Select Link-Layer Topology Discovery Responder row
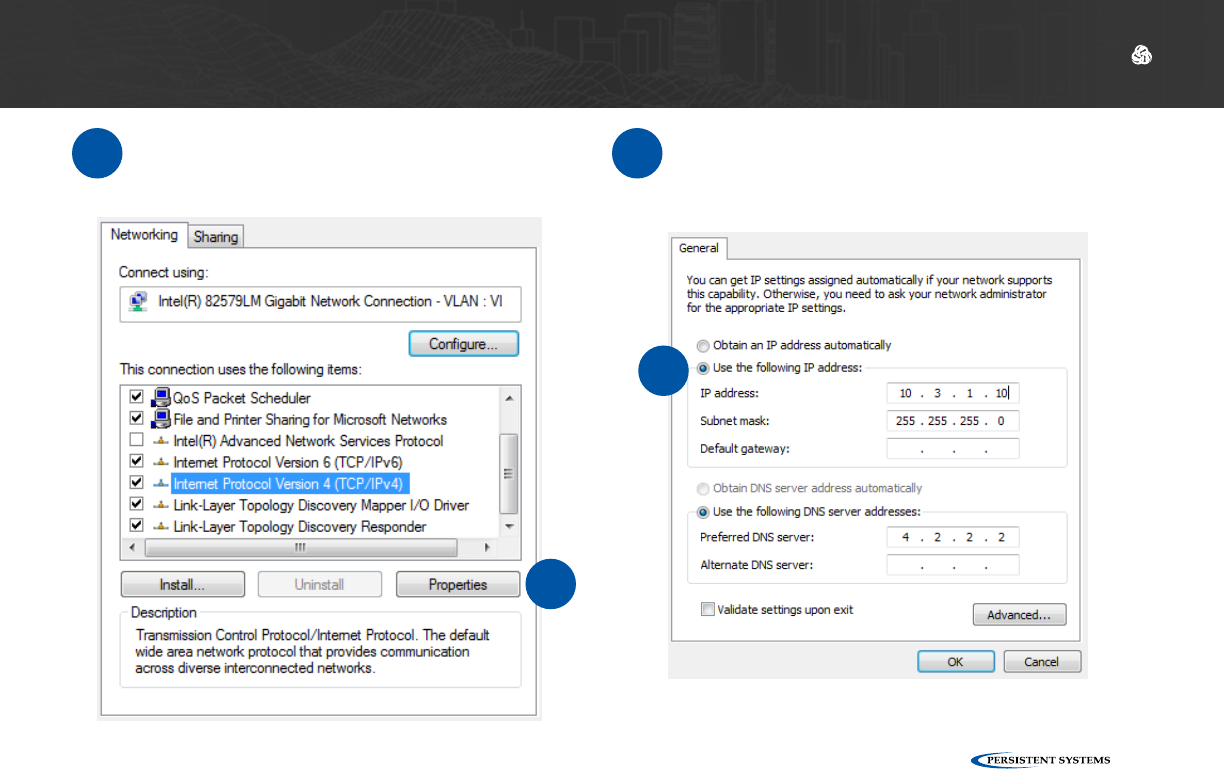Screen dimensions: 1224x769 299,526
